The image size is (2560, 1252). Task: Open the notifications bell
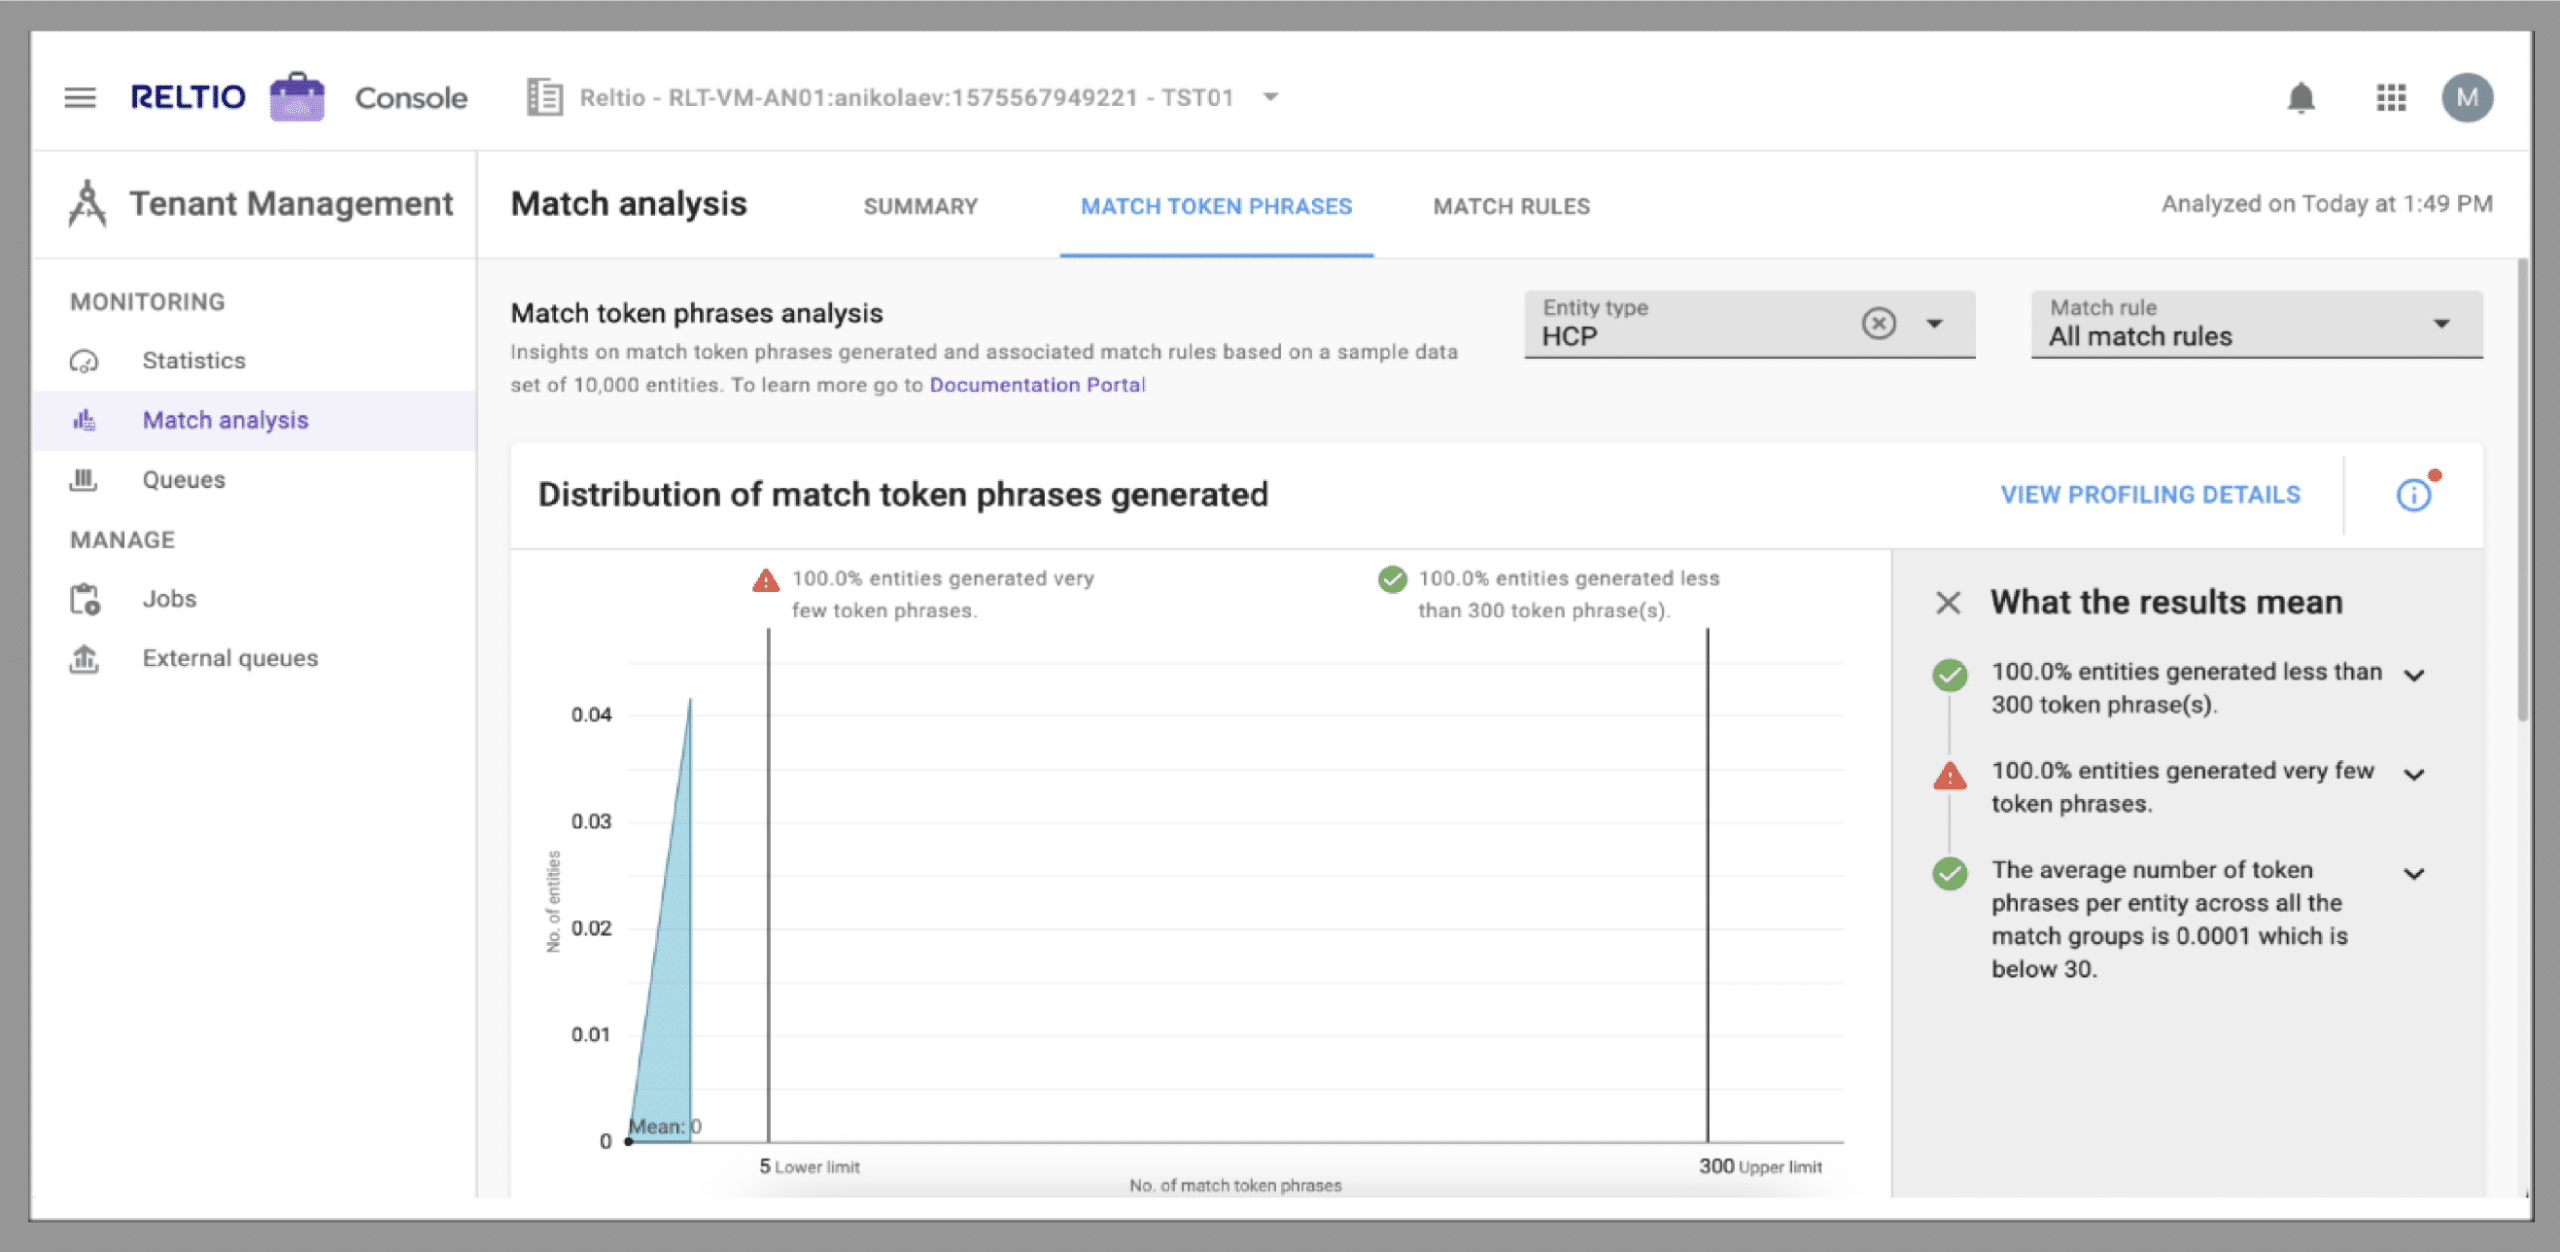[x=2301, y=98]
